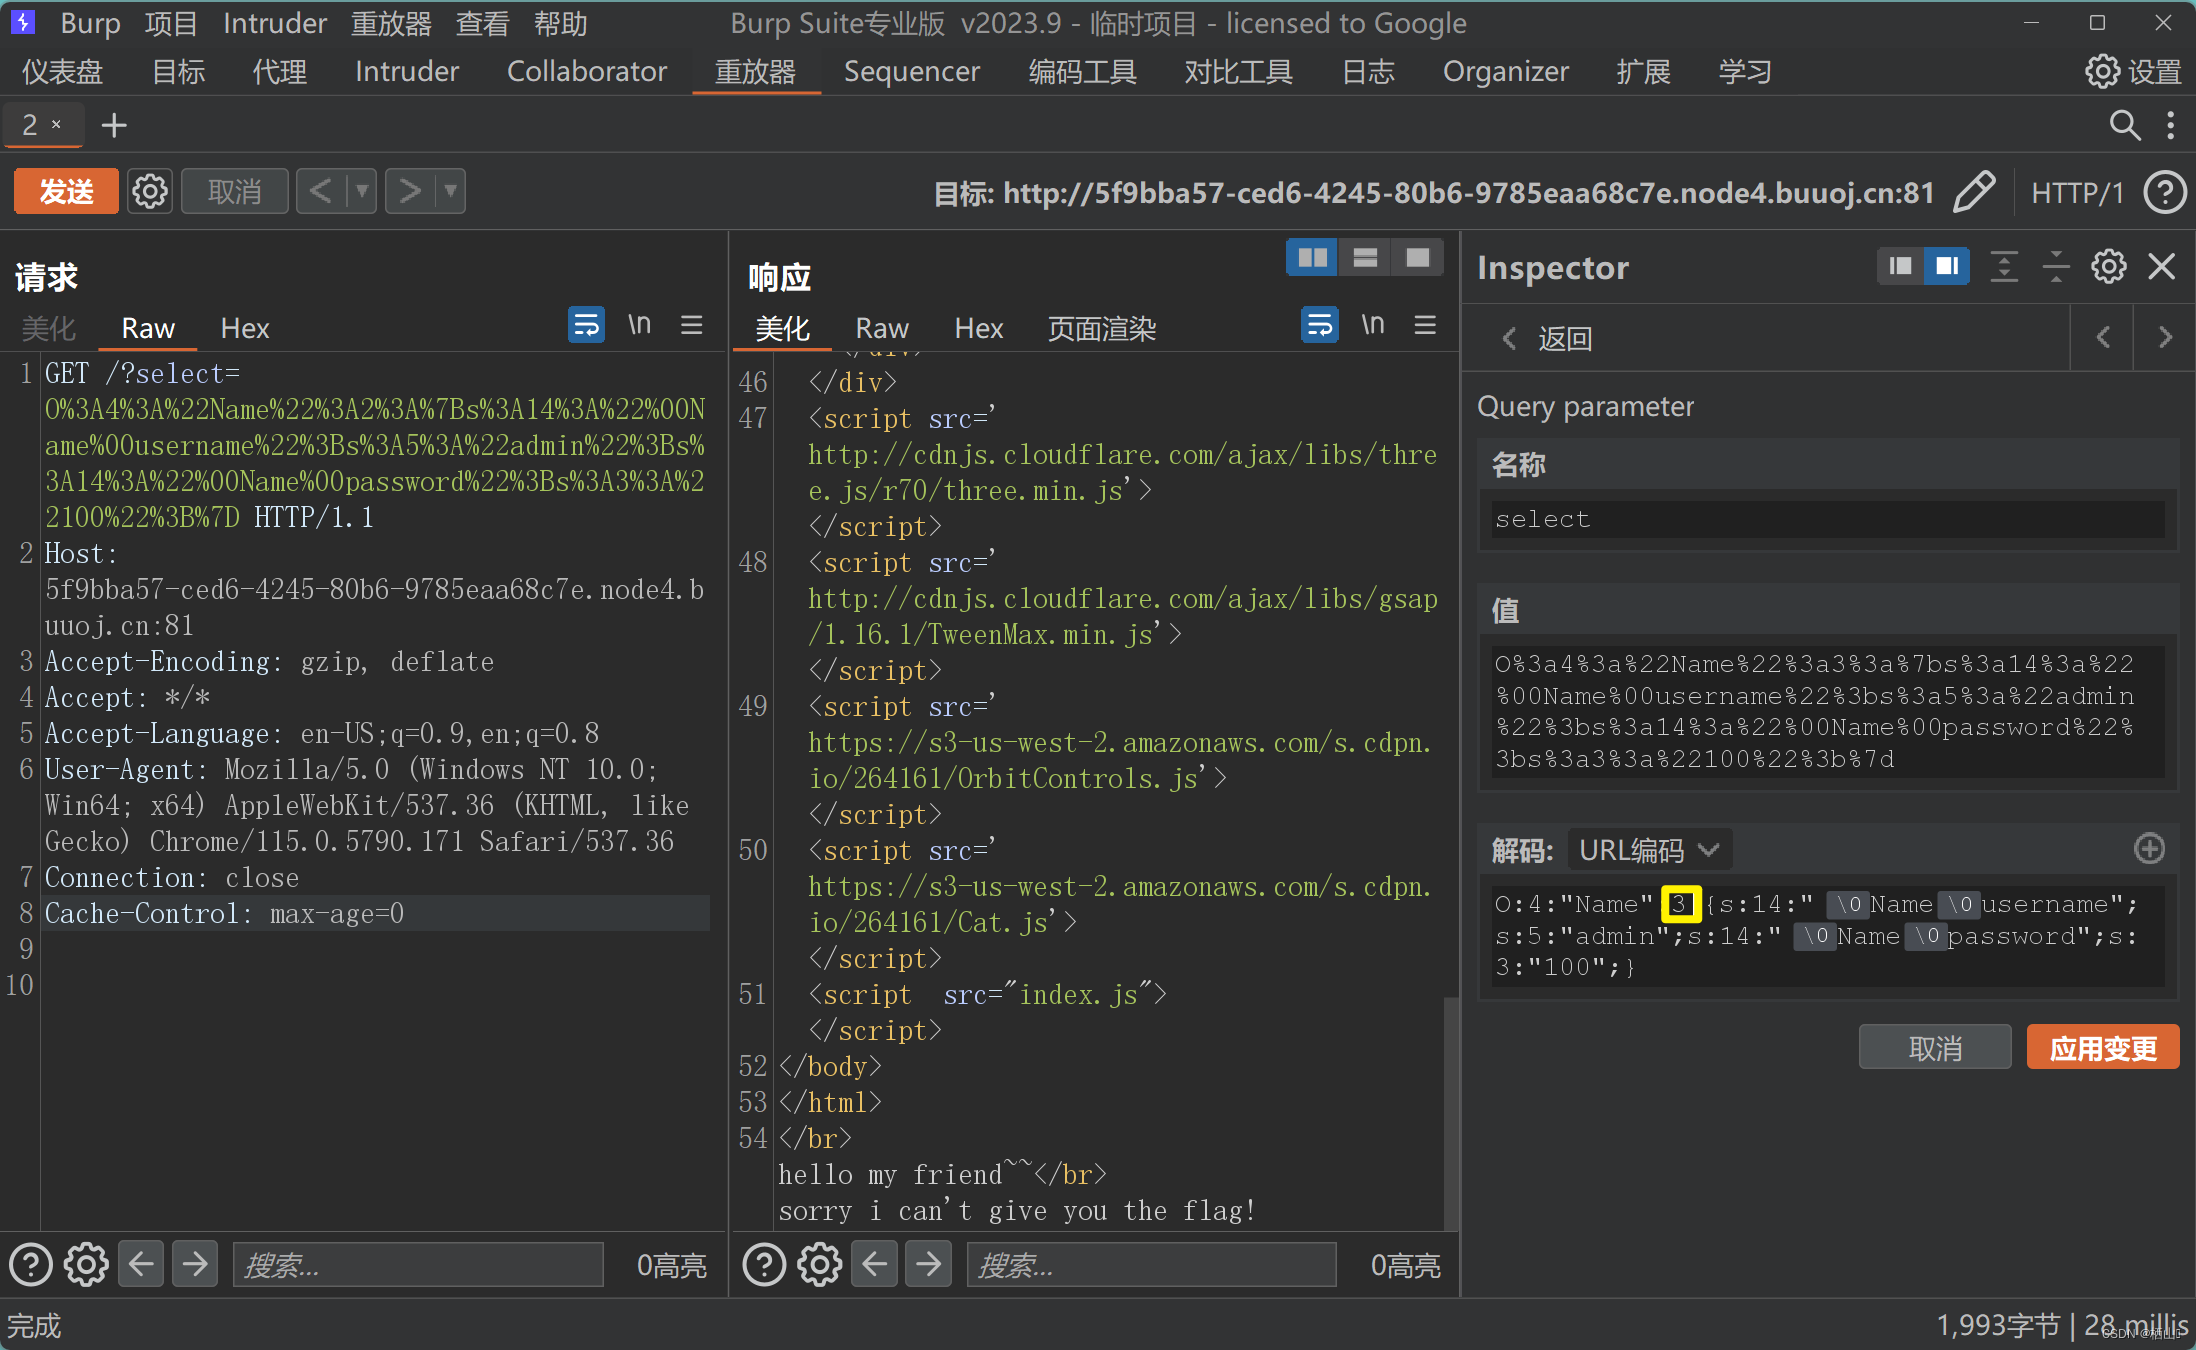Add another decoding step with plus icon

(2149, 849)
